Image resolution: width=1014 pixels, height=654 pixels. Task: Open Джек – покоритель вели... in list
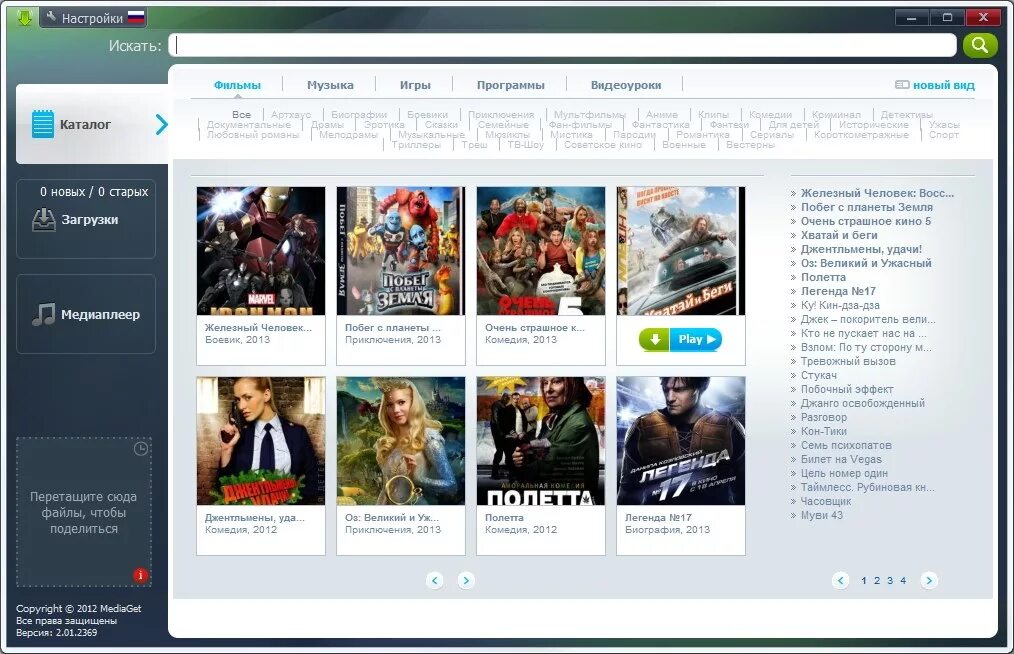(868, 319)
